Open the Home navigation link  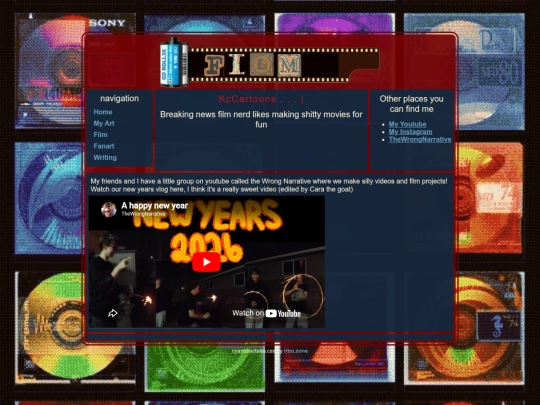(x=103, y=112)
